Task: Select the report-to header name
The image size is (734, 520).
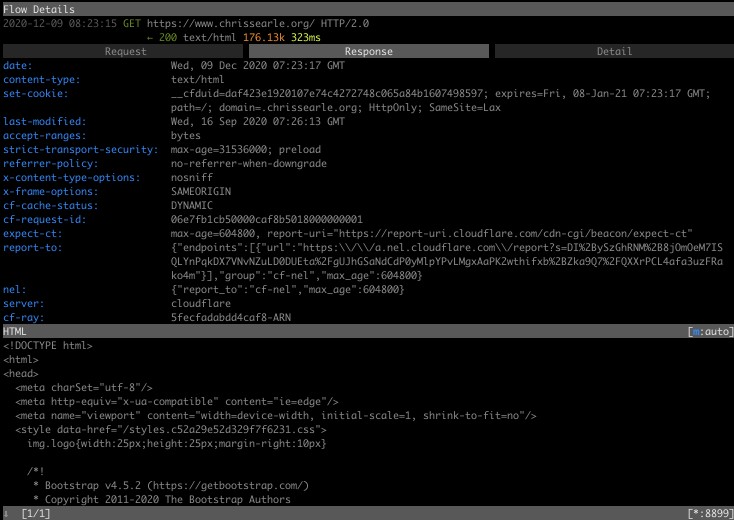Action: 31,247
